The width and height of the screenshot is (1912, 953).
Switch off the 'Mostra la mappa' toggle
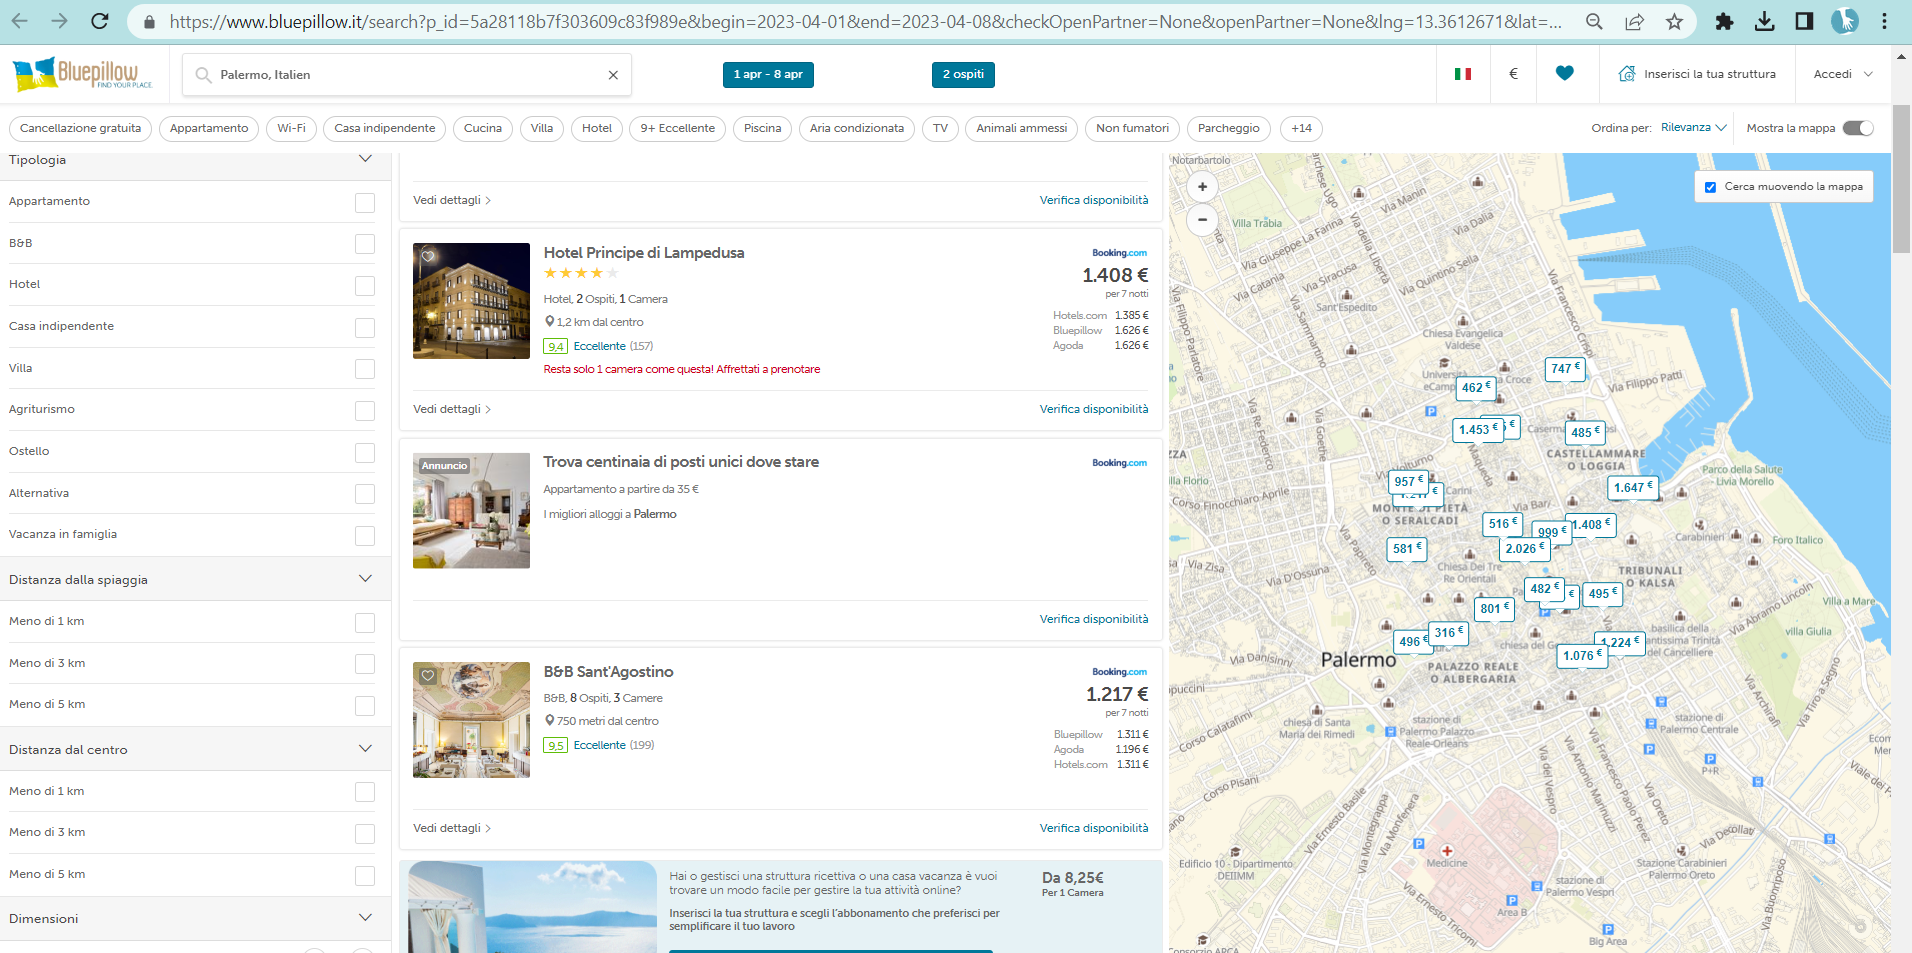click(1860, 127)
